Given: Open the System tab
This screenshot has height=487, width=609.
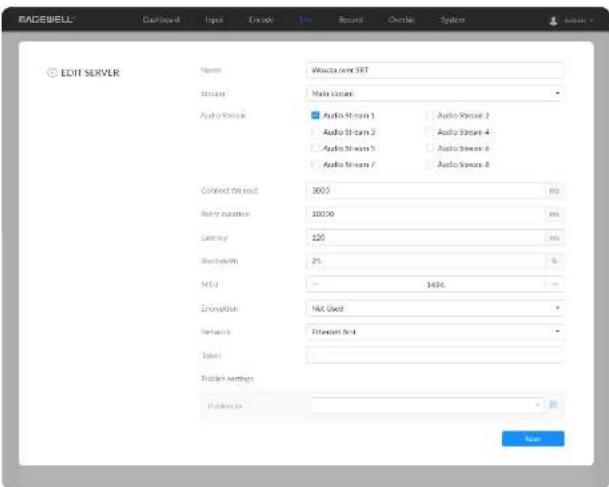Looking at the screenshot, I should tap(452, 19).
